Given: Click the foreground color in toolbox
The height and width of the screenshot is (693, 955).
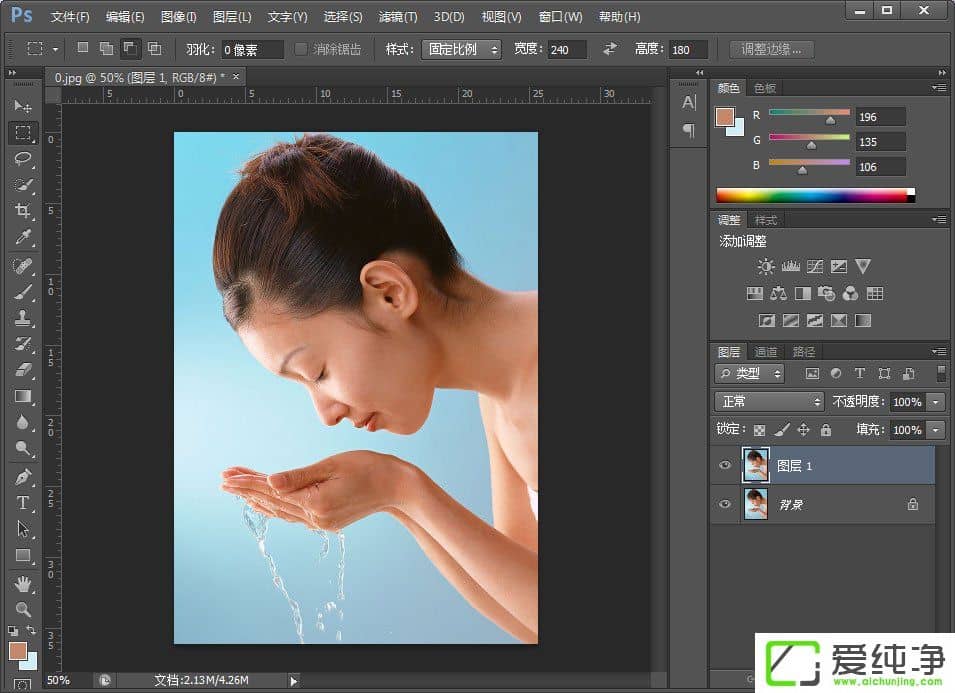Looking at the screenshot, I should click(x=18, y=651).
